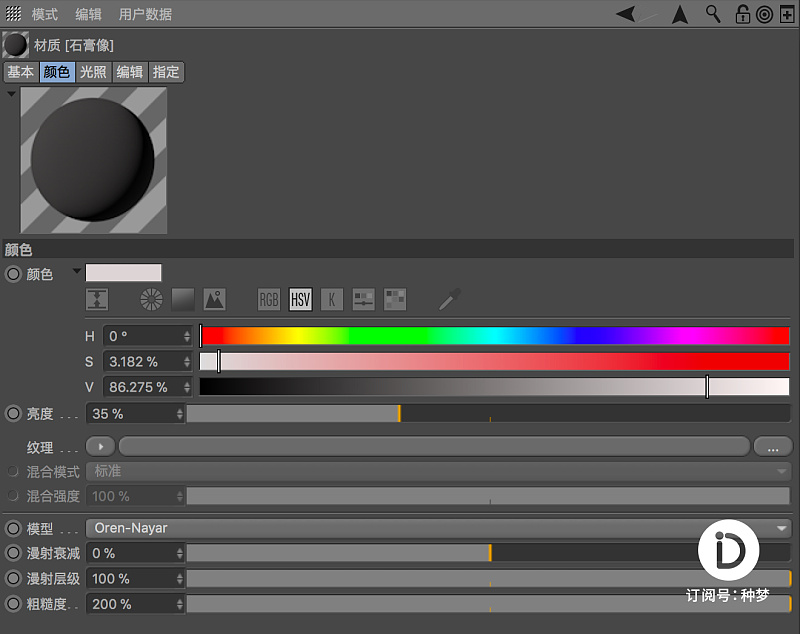Screen dimensions: 800x634
Task: Switch color mode to RGB
Action: [268, 299]
